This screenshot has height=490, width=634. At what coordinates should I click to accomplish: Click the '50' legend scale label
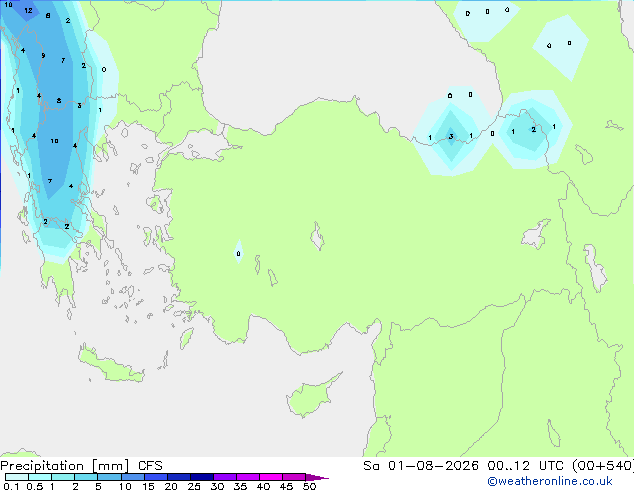click(x=309, y=486)
